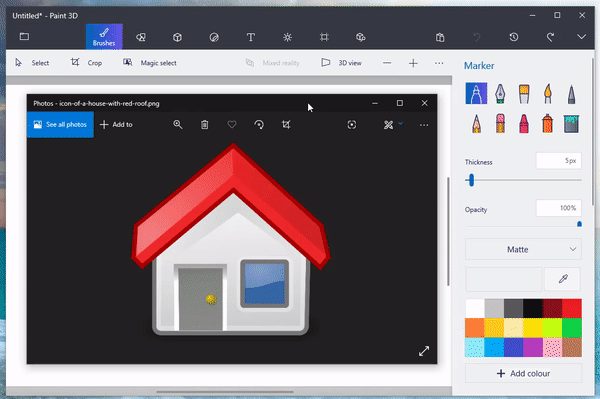Click the Delete trash icon in Photos
This screenshot has width=600, height=399.
pos(205,124)
